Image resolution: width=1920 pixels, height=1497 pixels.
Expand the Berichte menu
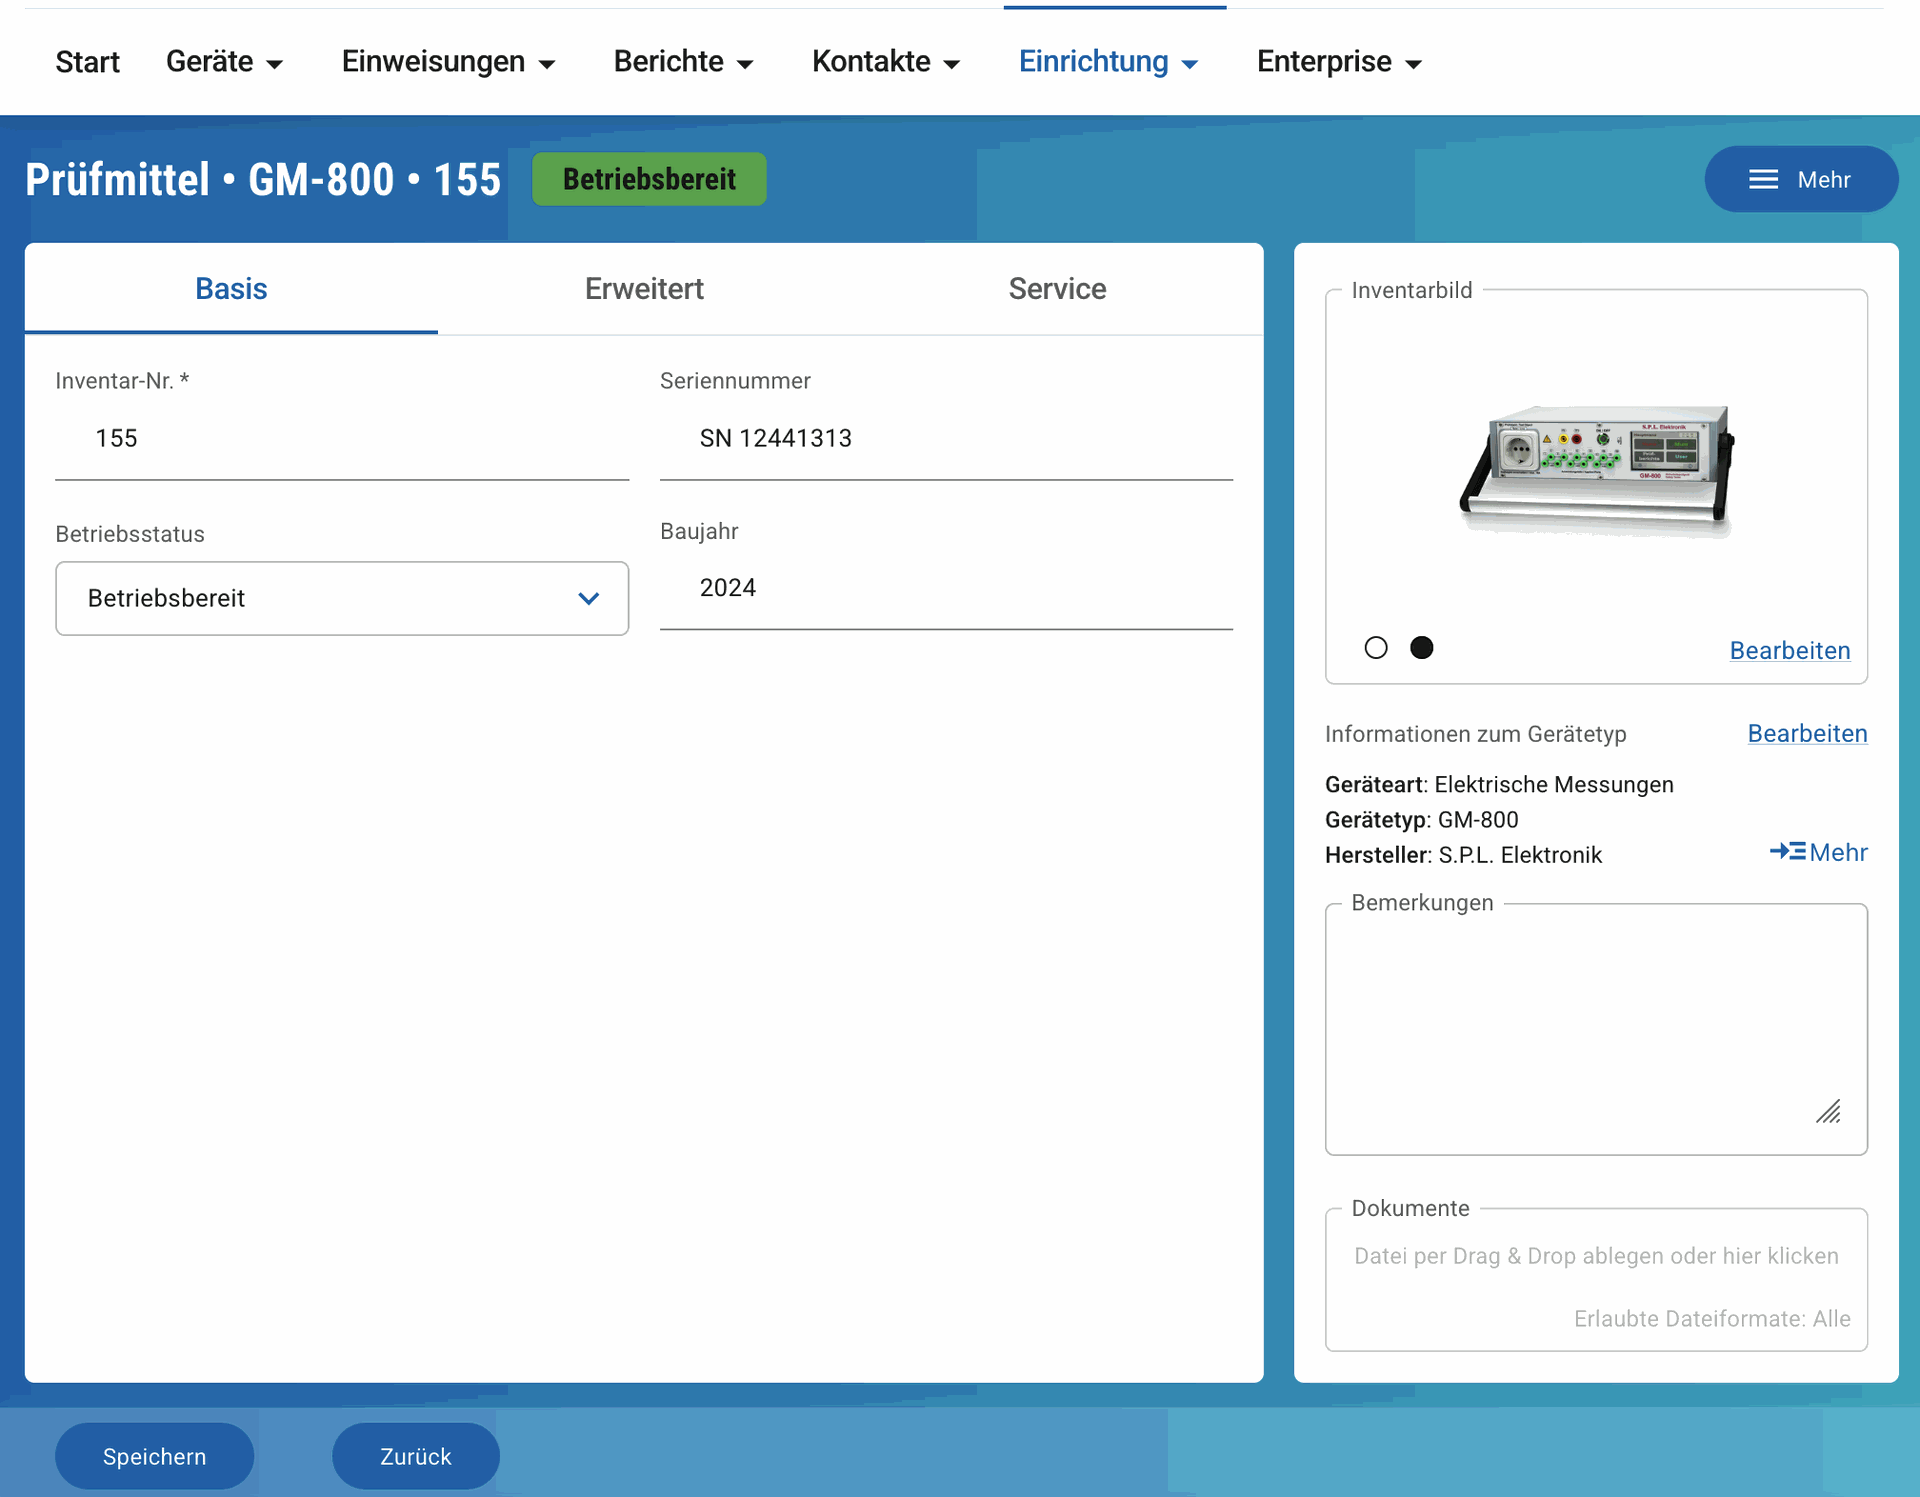(683, 62)
